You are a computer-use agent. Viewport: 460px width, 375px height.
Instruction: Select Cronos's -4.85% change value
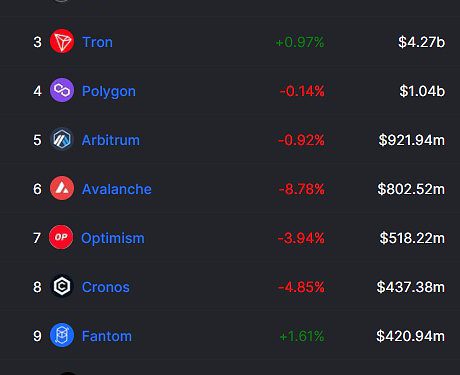coord(301,287)
